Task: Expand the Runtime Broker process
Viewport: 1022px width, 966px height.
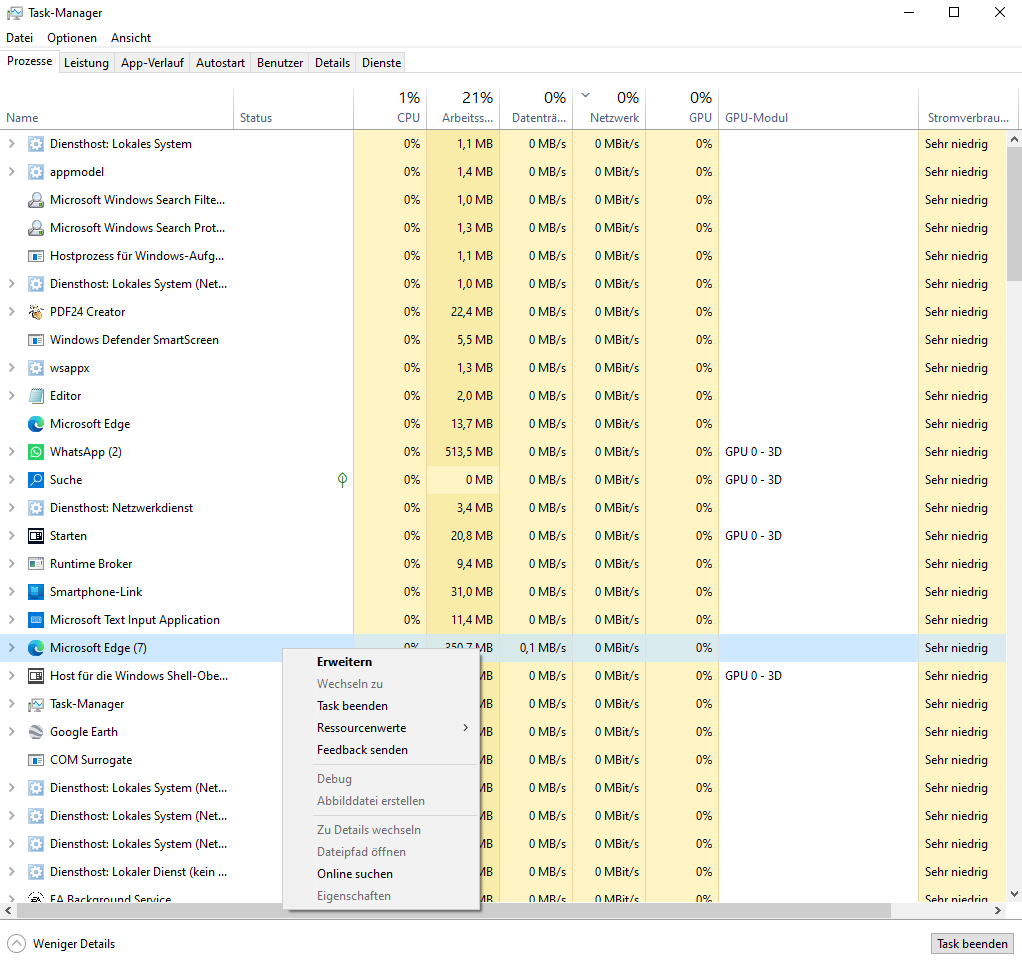Action: coord(11,564)
